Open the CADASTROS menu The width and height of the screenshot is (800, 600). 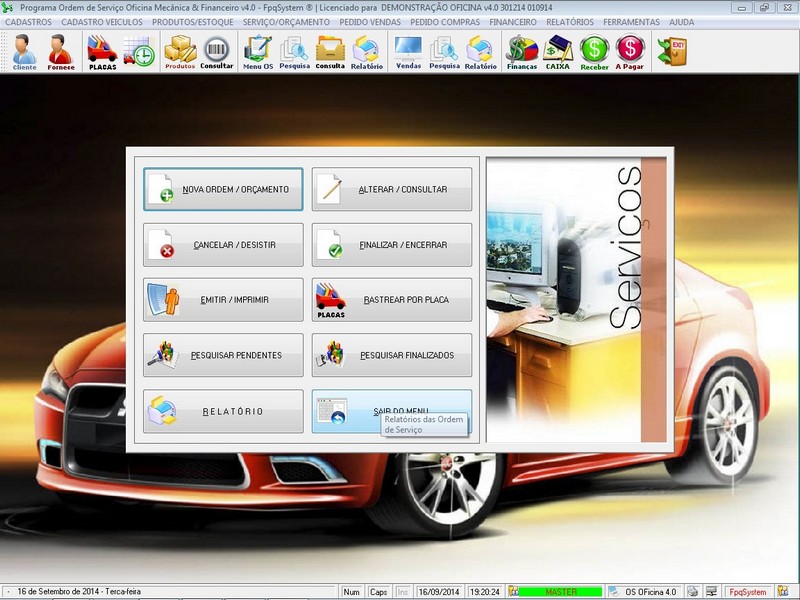(28, 21)
